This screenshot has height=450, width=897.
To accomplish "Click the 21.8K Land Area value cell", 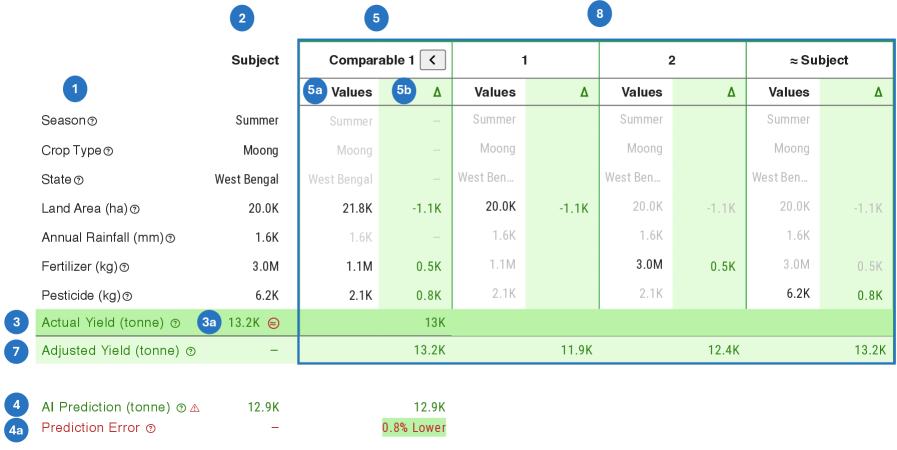I will pos(357,208).
